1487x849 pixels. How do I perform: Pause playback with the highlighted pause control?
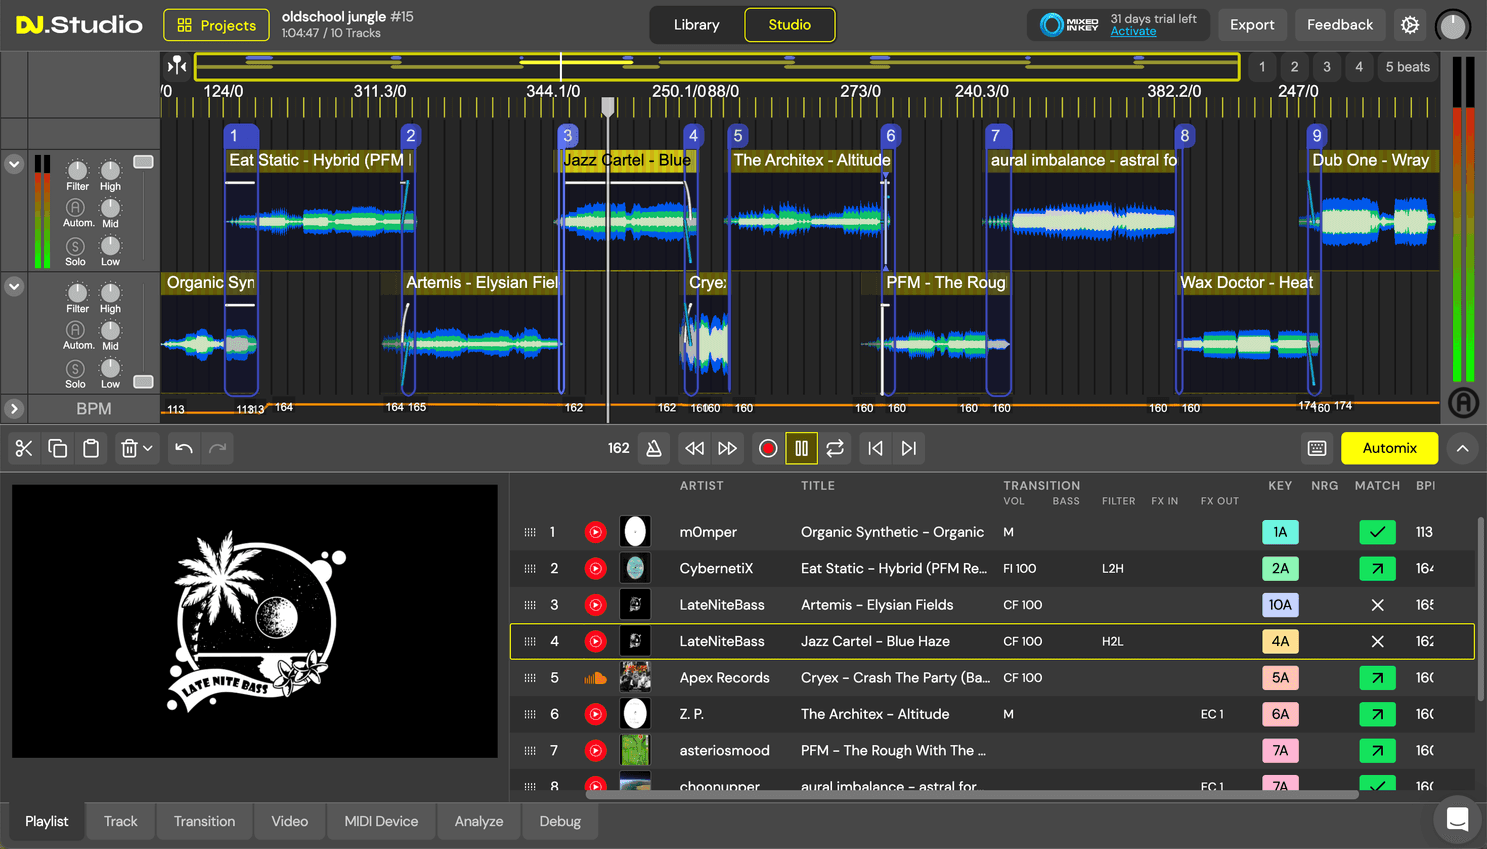click(801, 448)
